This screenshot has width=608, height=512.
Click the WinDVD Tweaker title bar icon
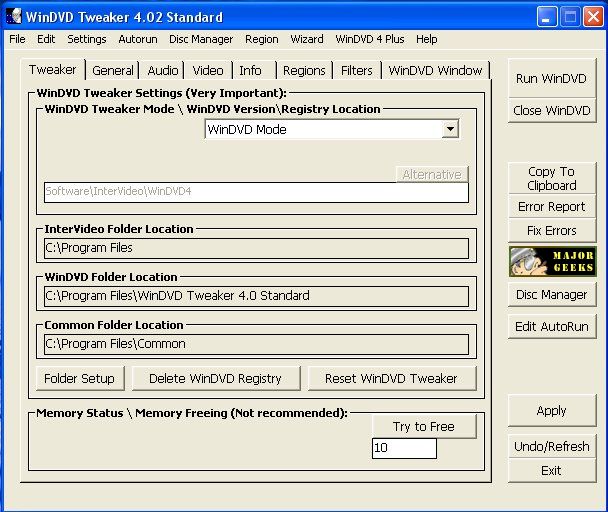coord(14,16)
